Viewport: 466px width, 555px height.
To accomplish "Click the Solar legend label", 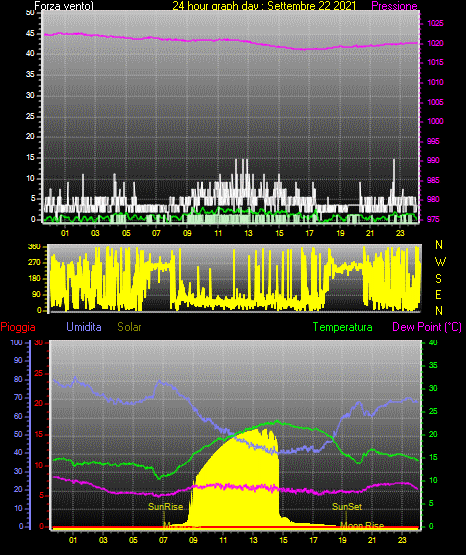I will [129, 327].
